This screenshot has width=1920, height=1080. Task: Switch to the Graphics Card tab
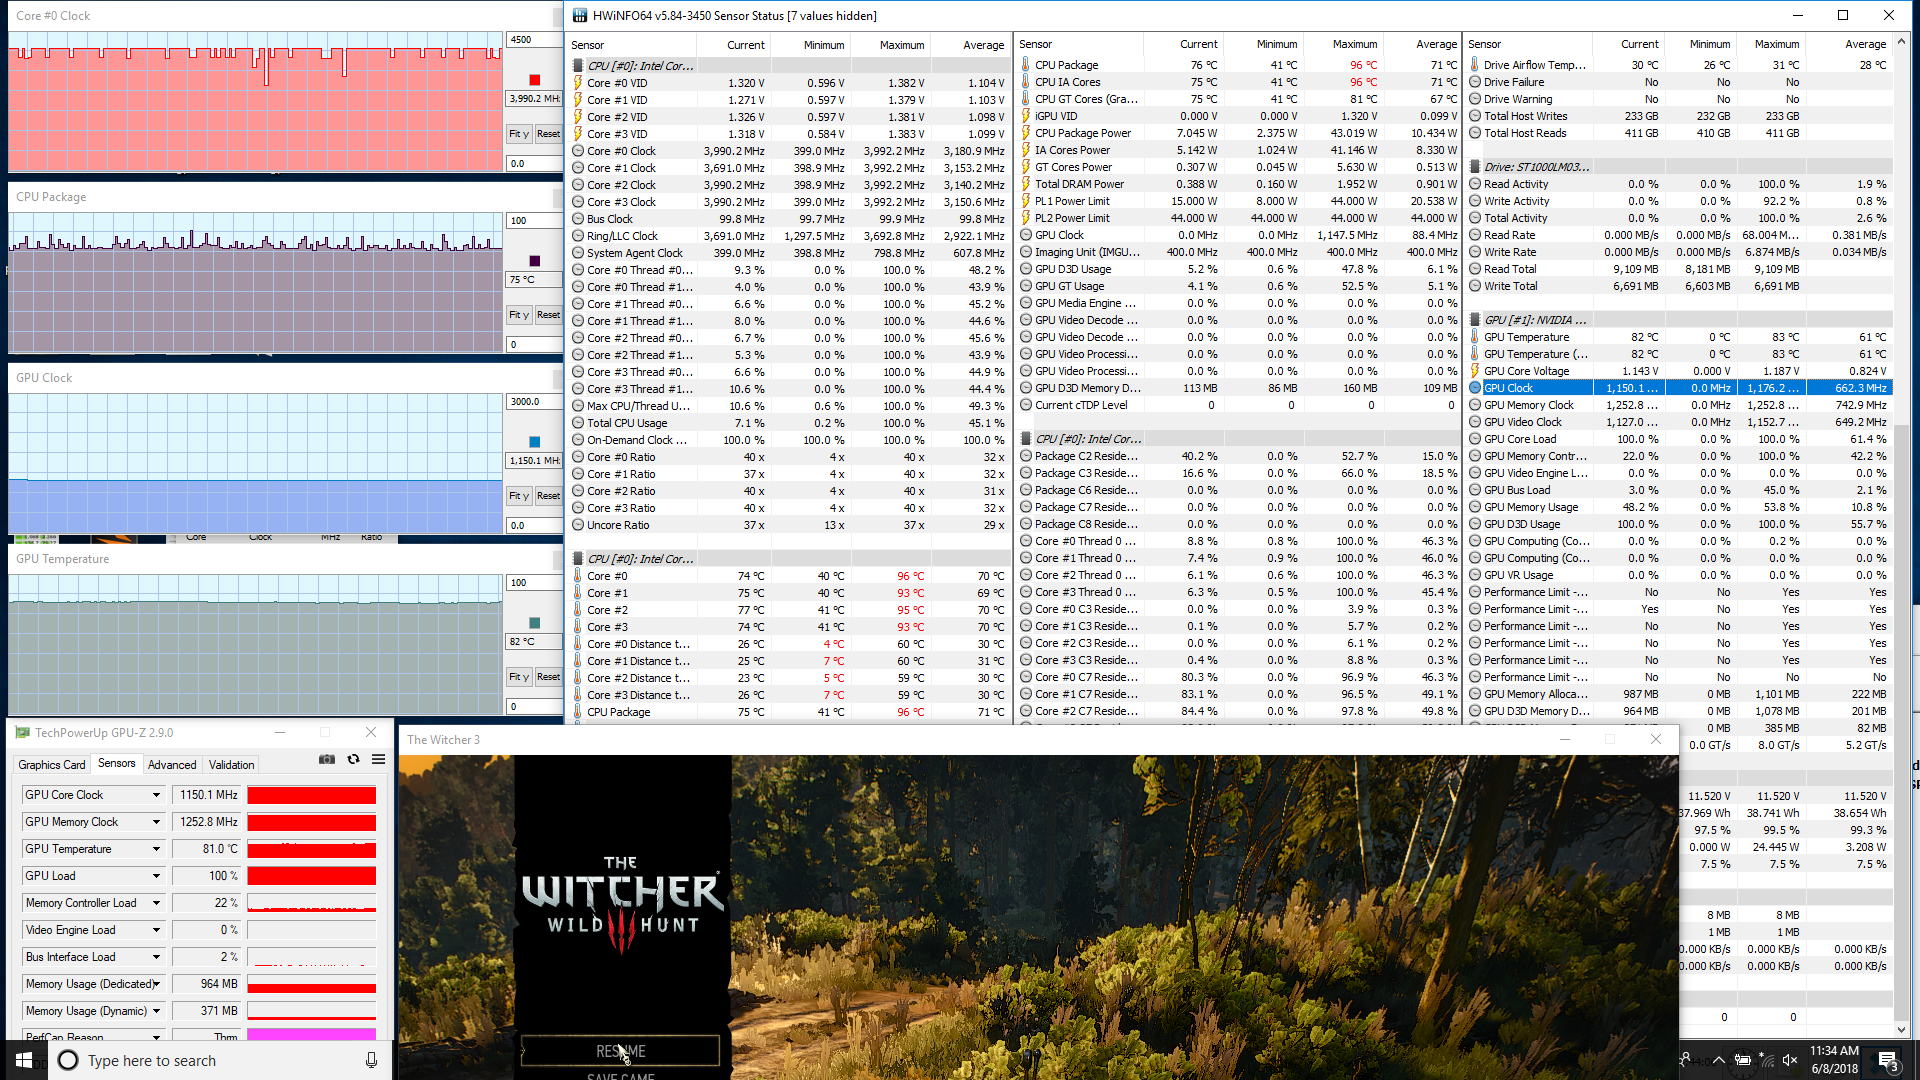pos(52,765)
